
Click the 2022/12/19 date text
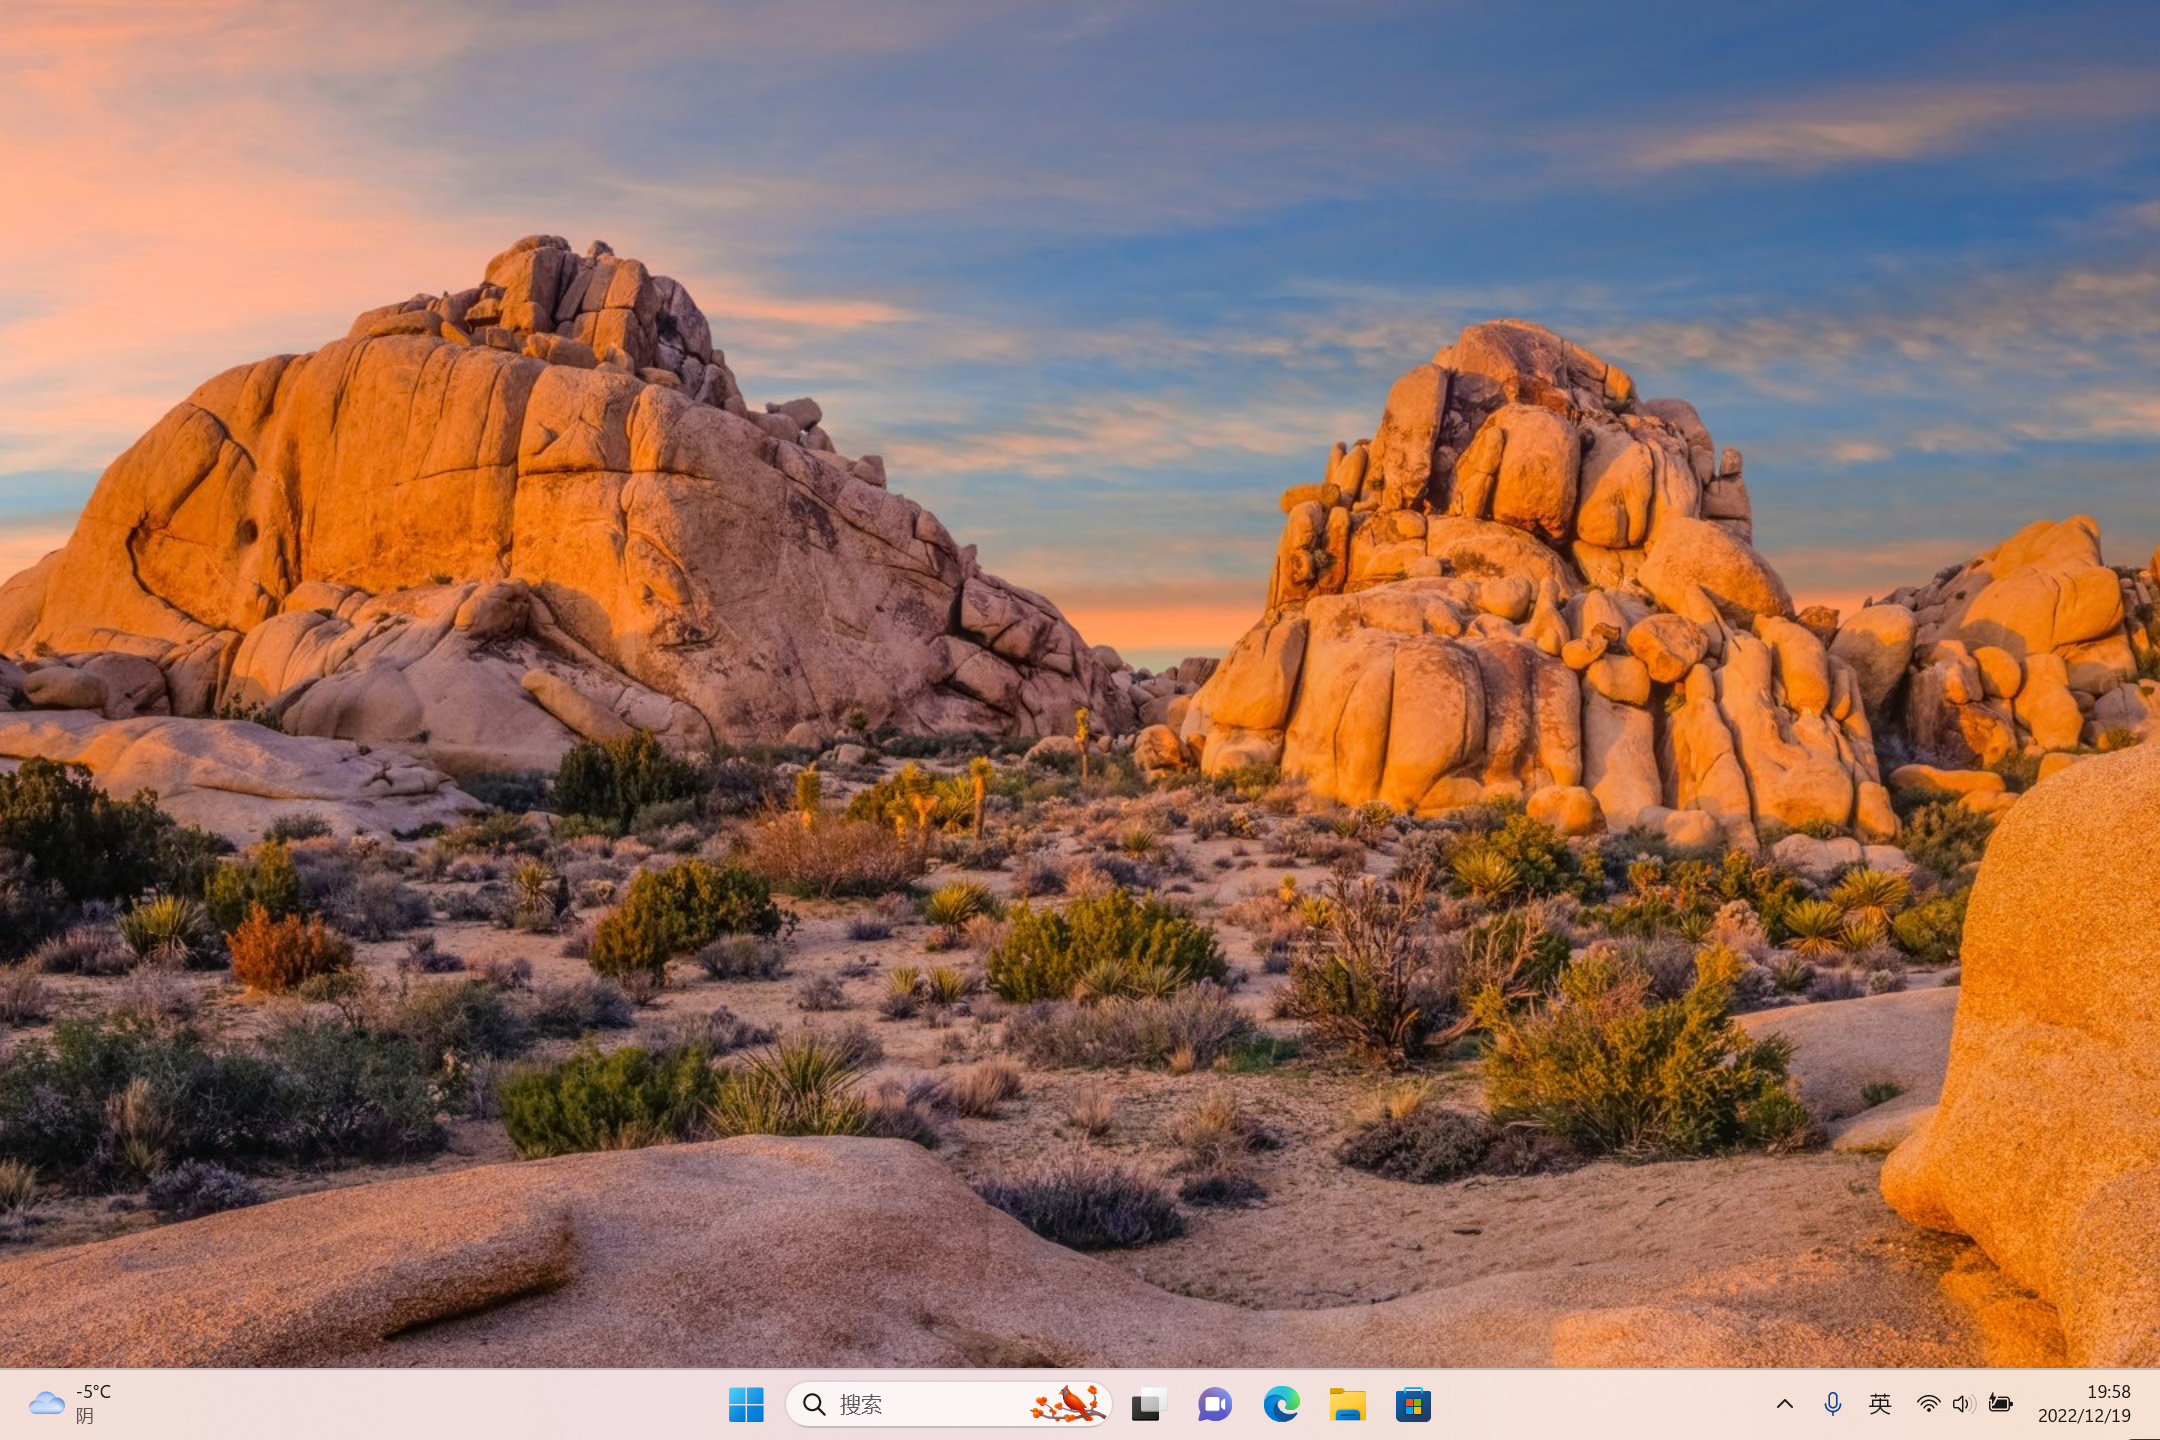pos(2084,1416)
